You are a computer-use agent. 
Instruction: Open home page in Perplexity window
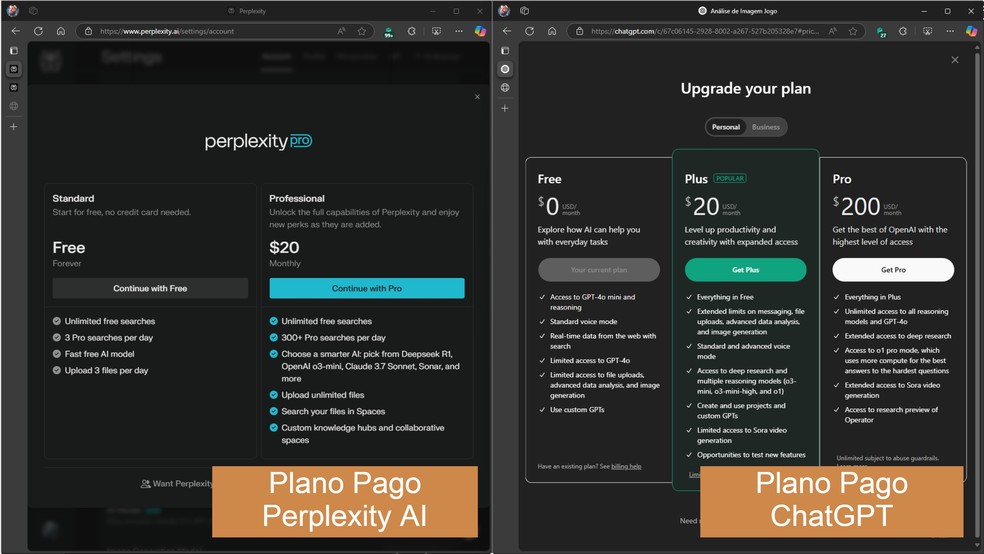(x=60, y=31)
